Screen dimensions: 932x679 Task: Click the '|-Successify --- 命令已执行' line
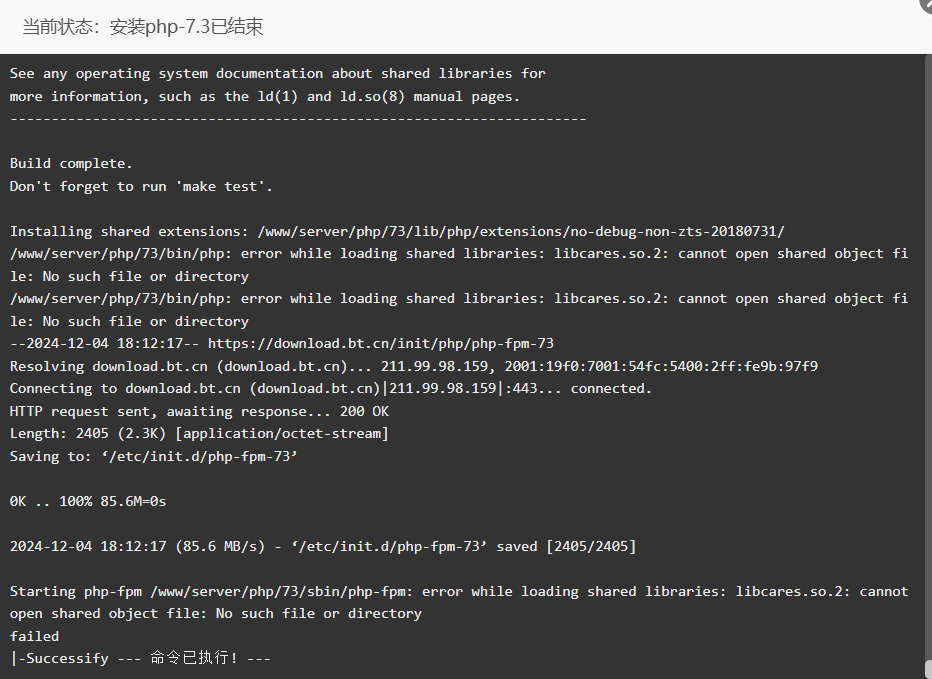pyautogui.click(x=140, y=658)
